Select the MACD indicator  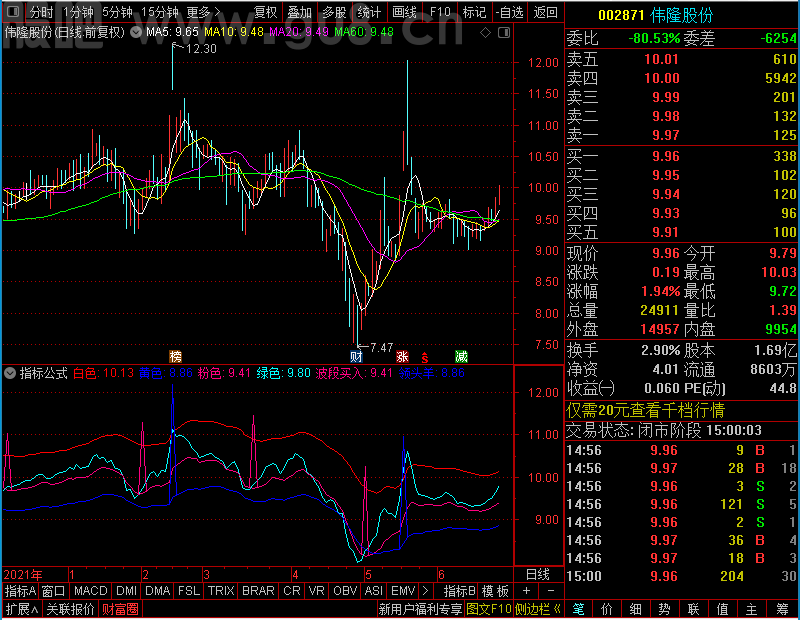(x=90, y=591)
